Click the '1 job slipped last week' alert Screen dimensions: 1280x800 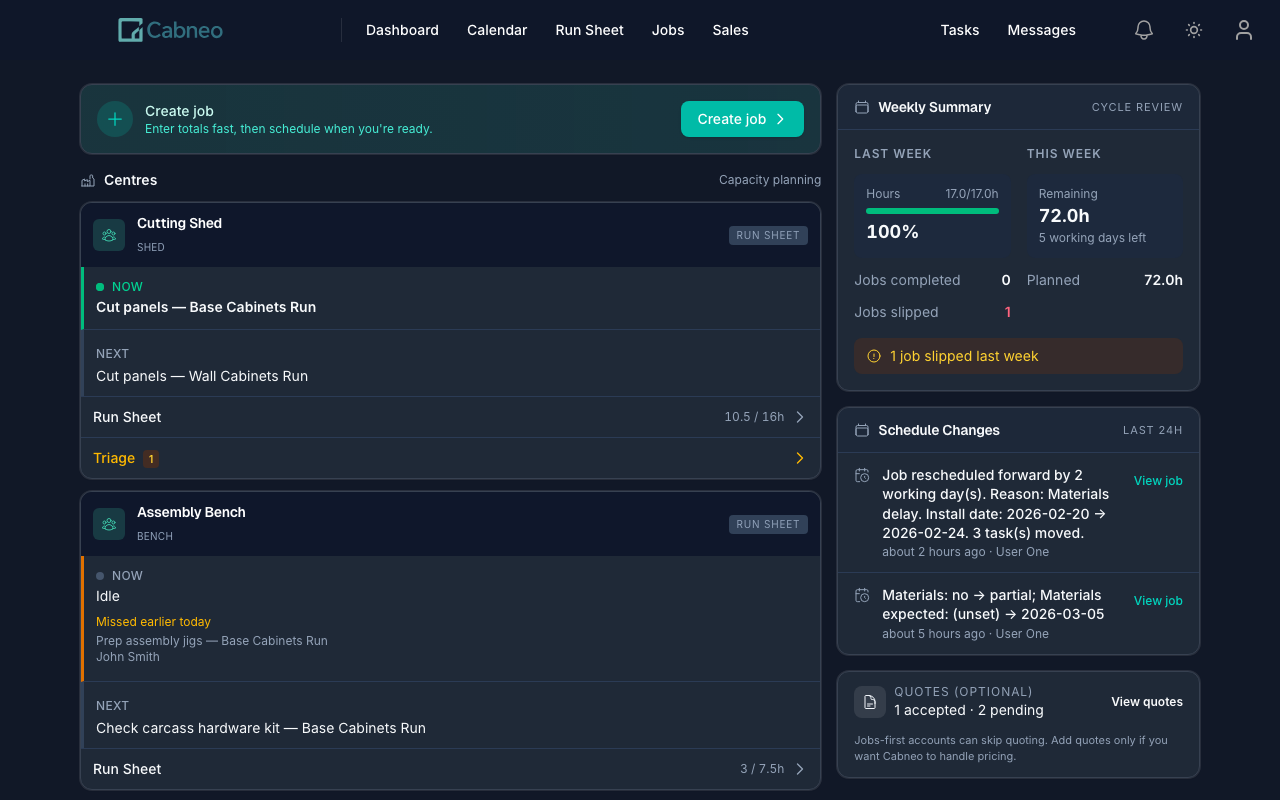(x=1018, y=356)
